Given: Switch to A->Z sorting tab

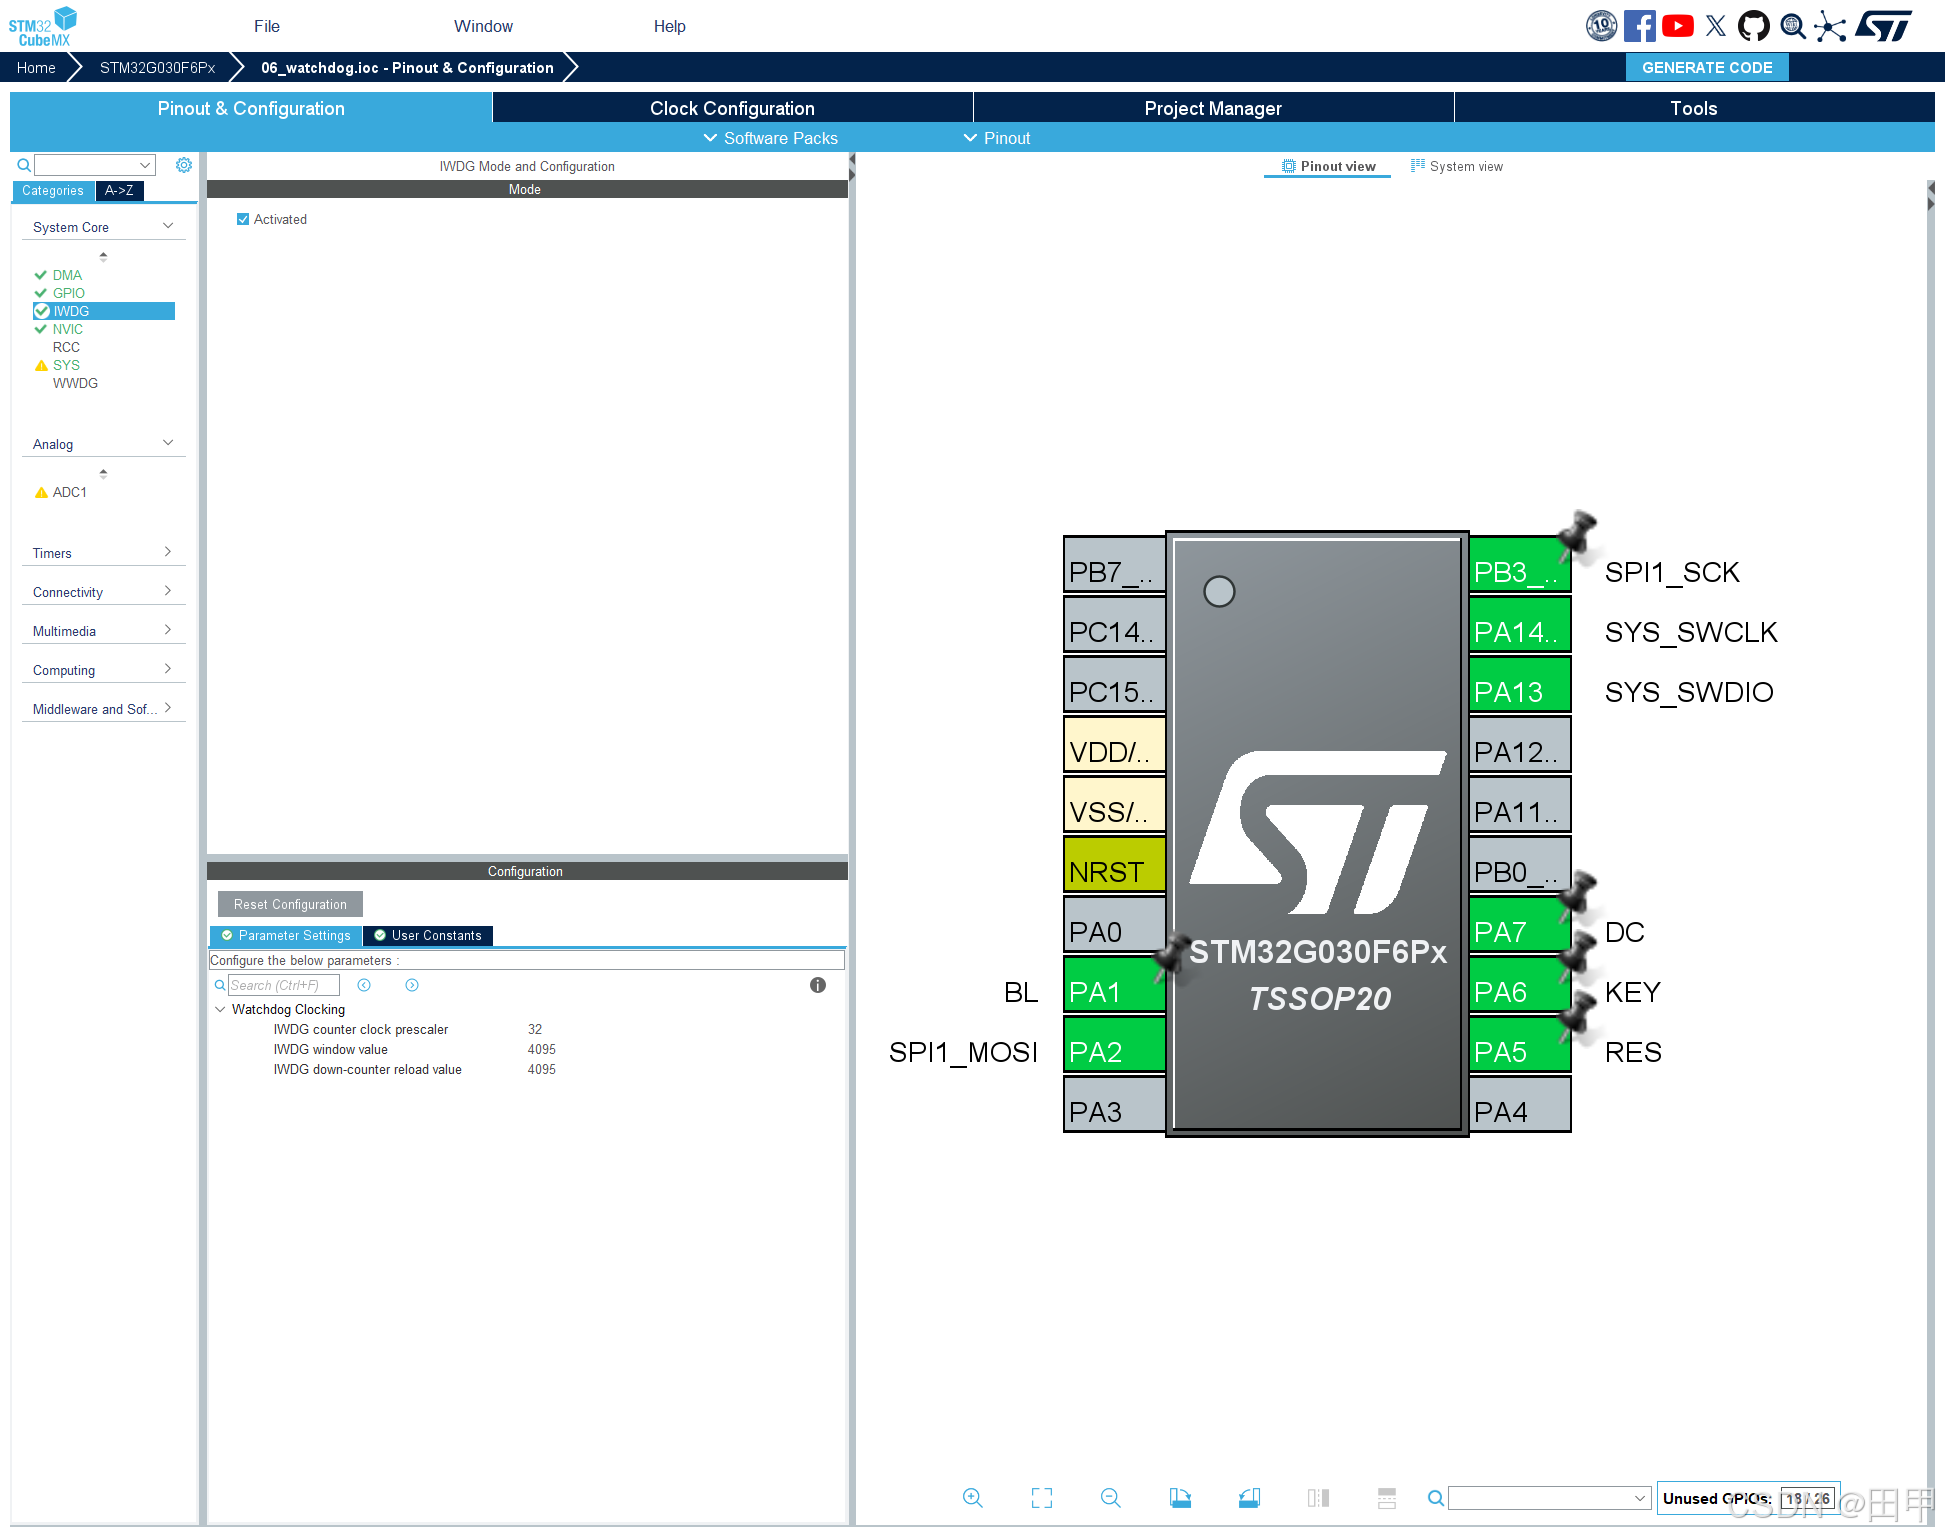Looking at the screenshot, I should pyautogui.click(x=119, y=191).
